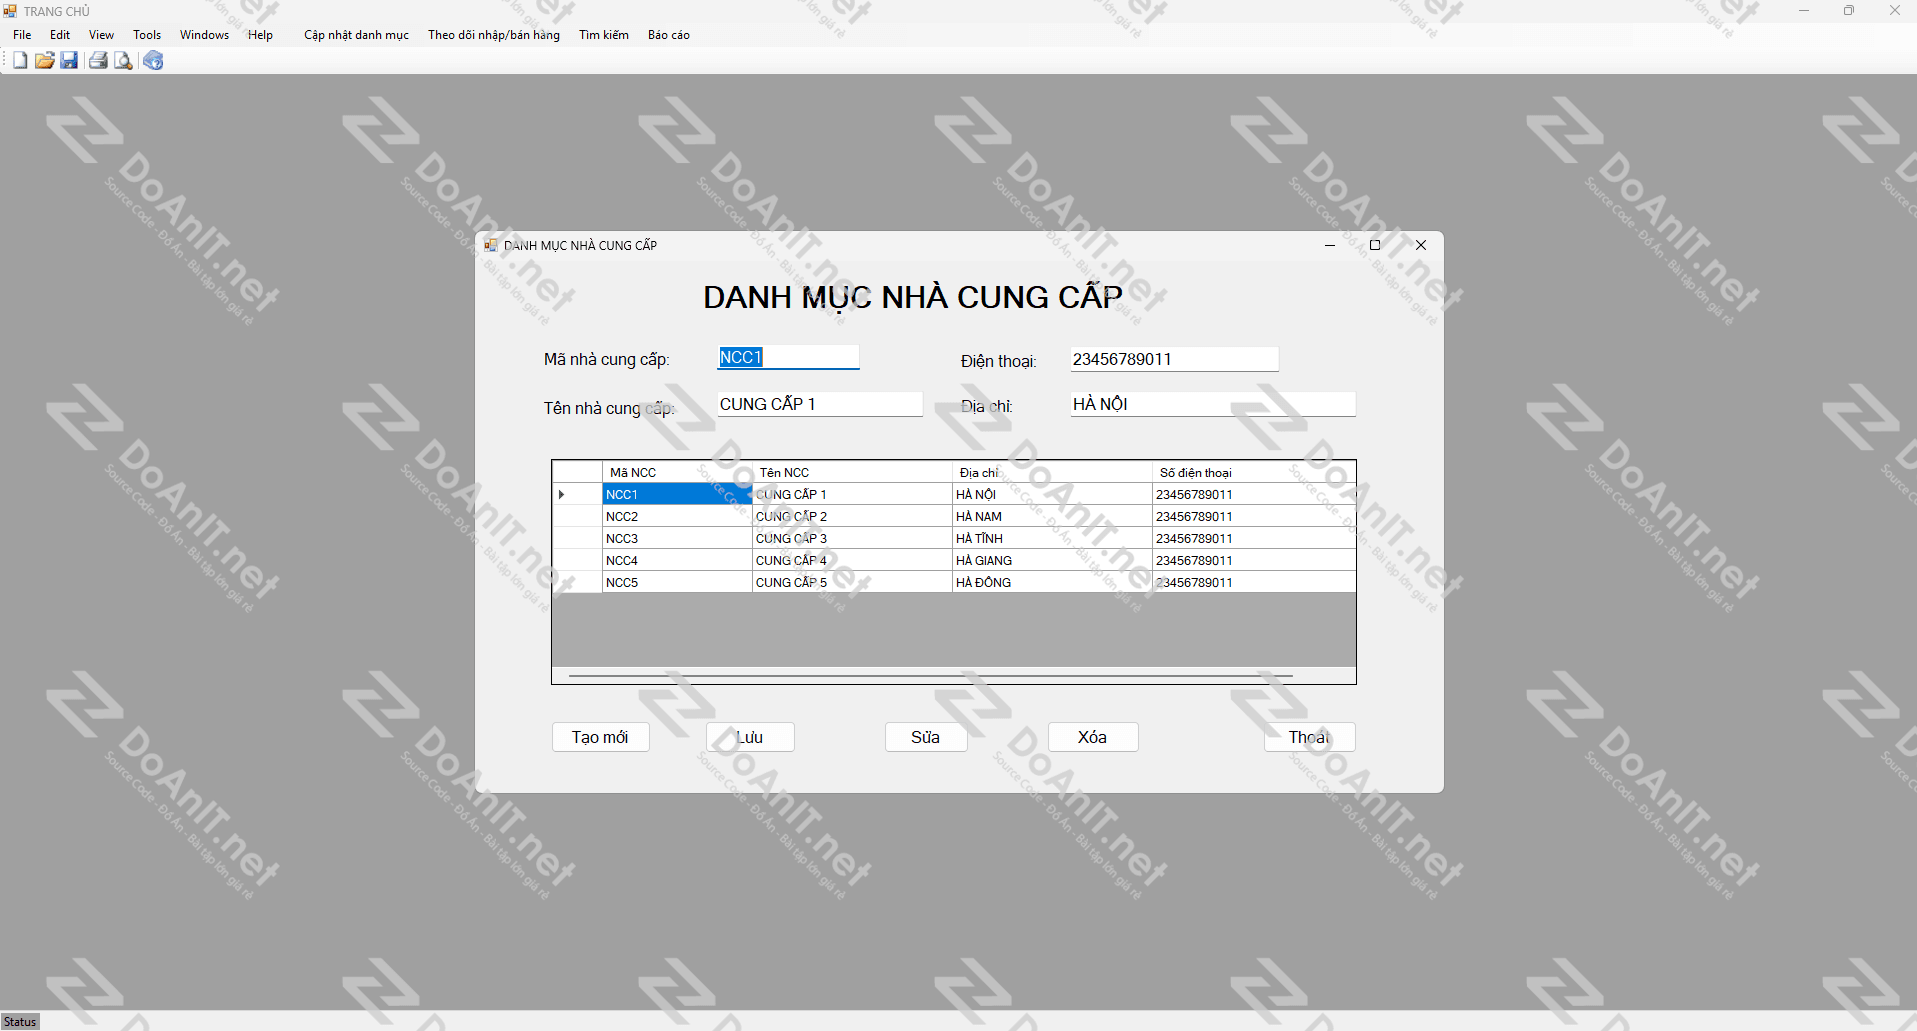This screenshot has width=1917, height=1031.
Task: Open the Tools menu
Action: [147, 35]
